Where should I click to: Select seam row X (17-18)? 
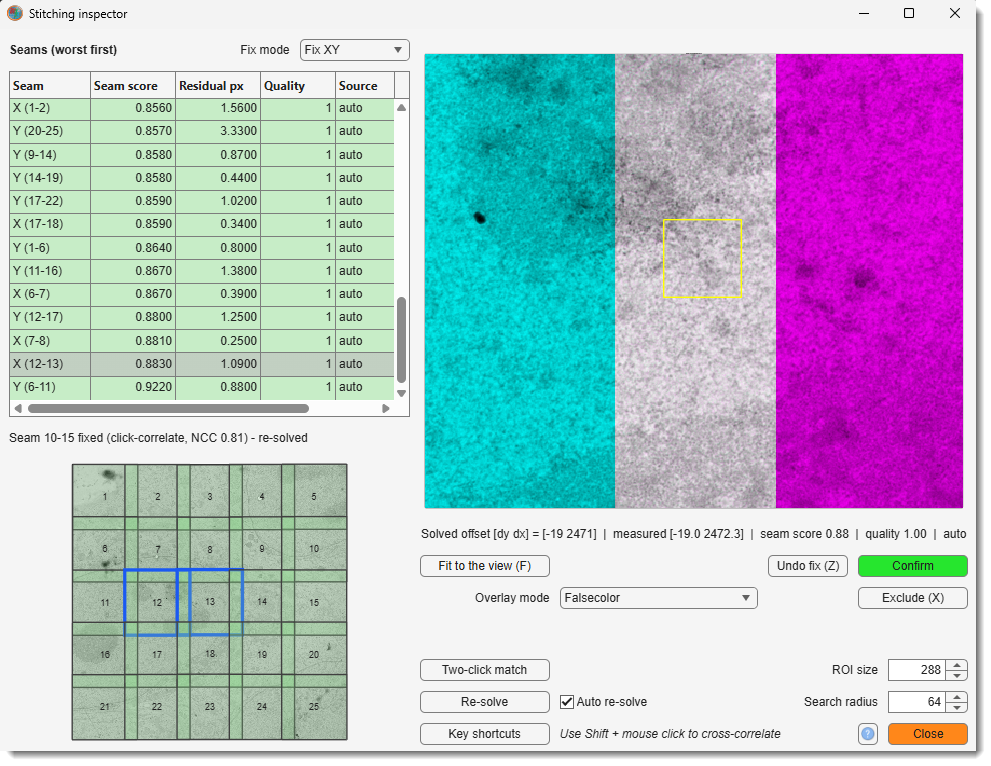pyautogui.click(x=202, y=224)
